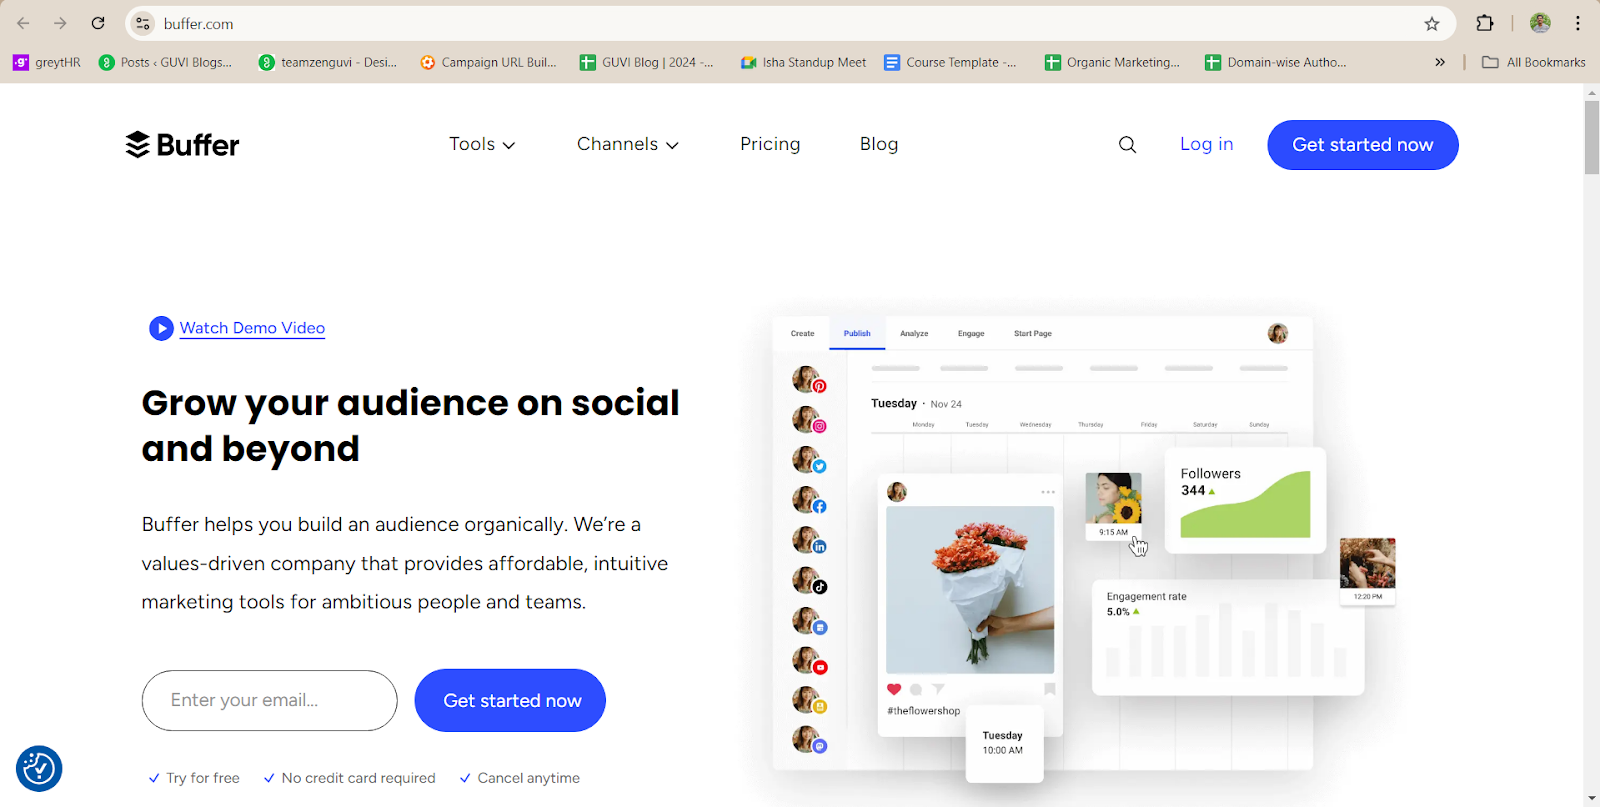The height and width of the screenshot is (807, 1600).
Task: Click the search magnifier icon
Action: click(x=1127, y=145)
